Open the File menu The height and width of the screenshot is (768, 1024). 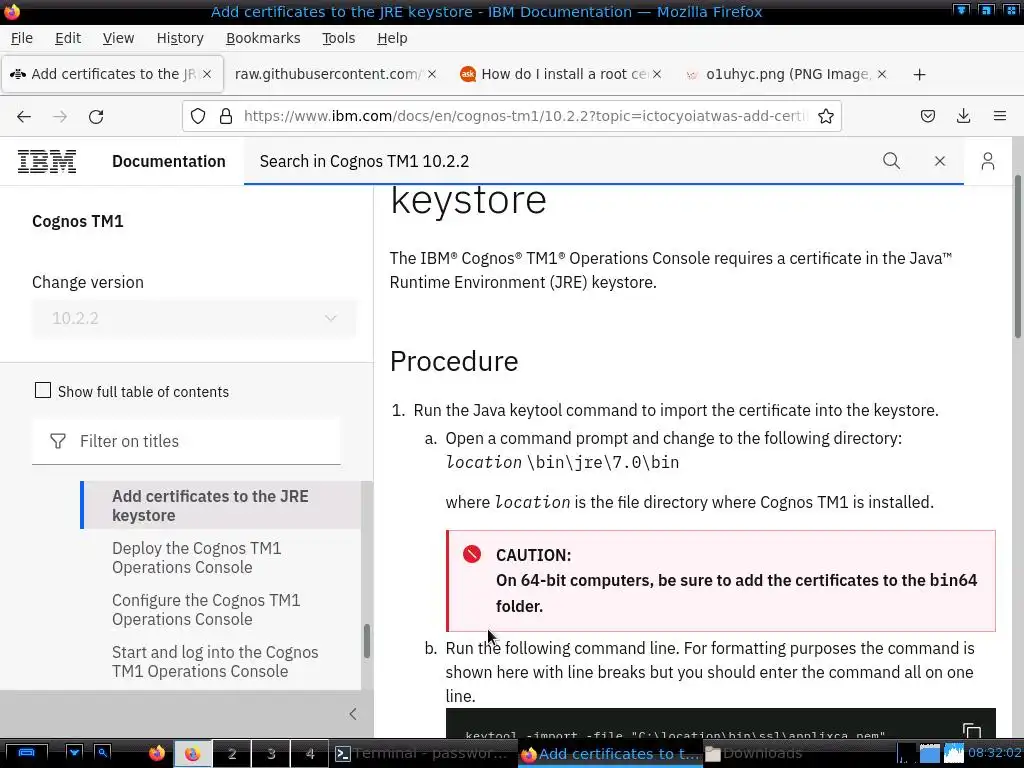(x=22, y=39)
